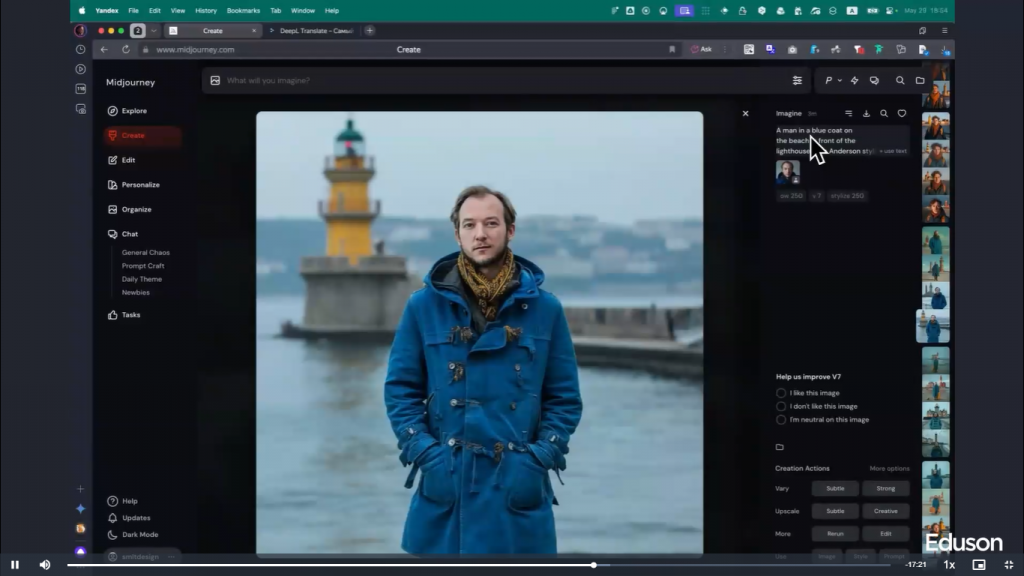This screenshot has width=1024, height=576.
Task: Open the chat bubbles icon in top toolbar
Action: pos(874,80)
